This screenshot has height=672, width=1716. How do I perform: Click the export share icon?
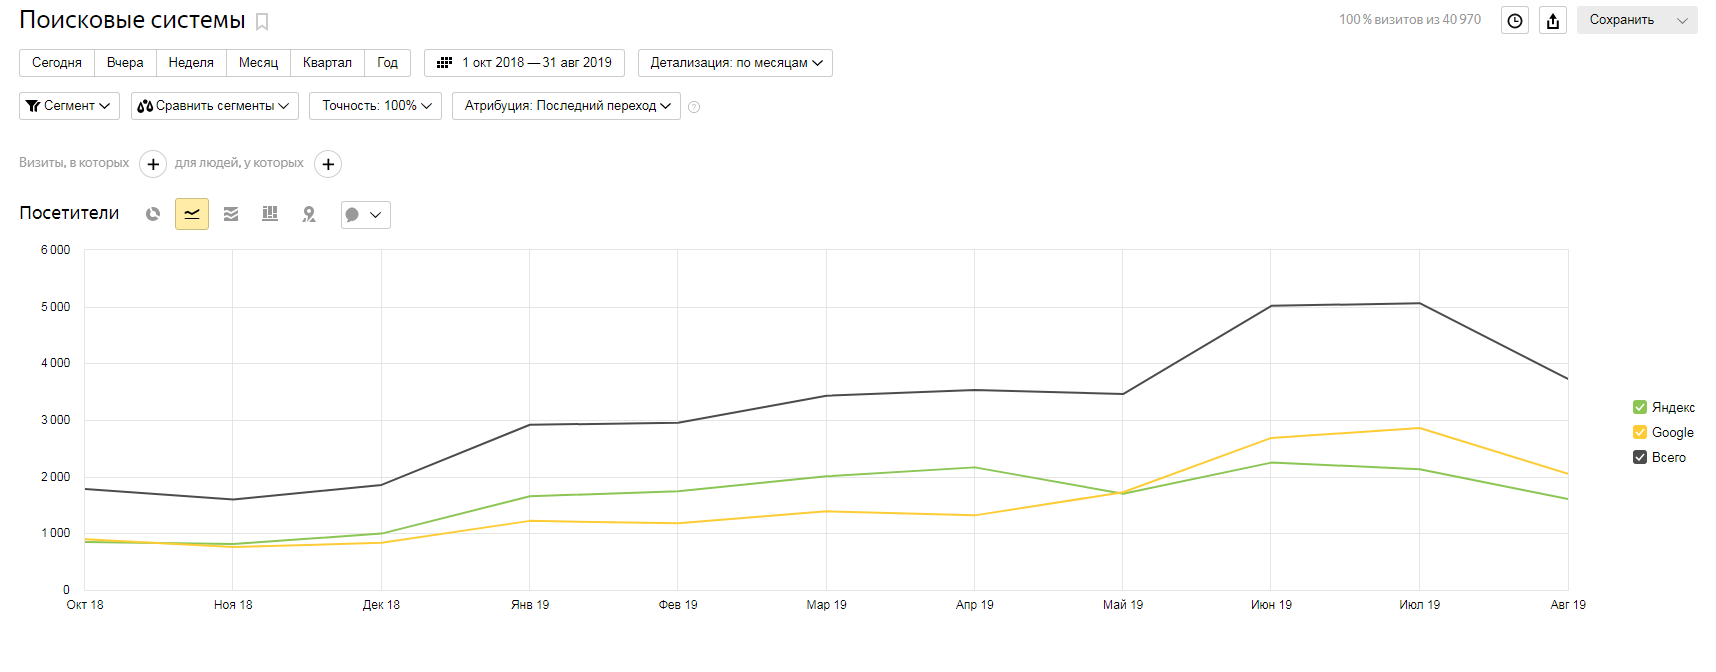coord(1553,21)
